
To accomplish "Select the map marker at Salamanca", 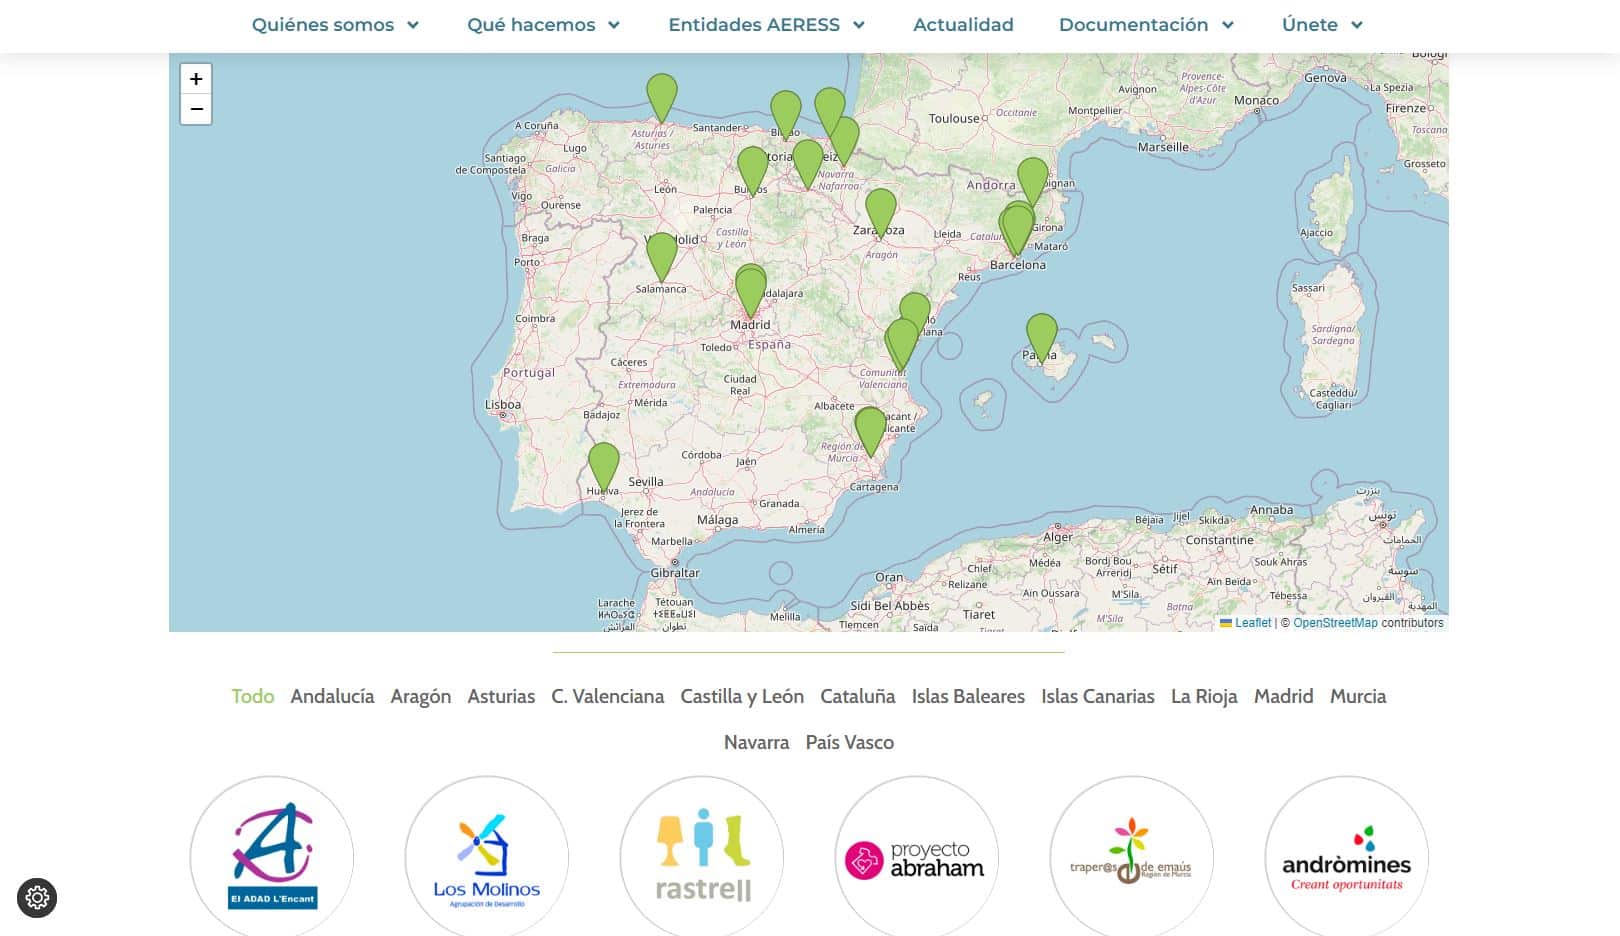I will point(661,257).
